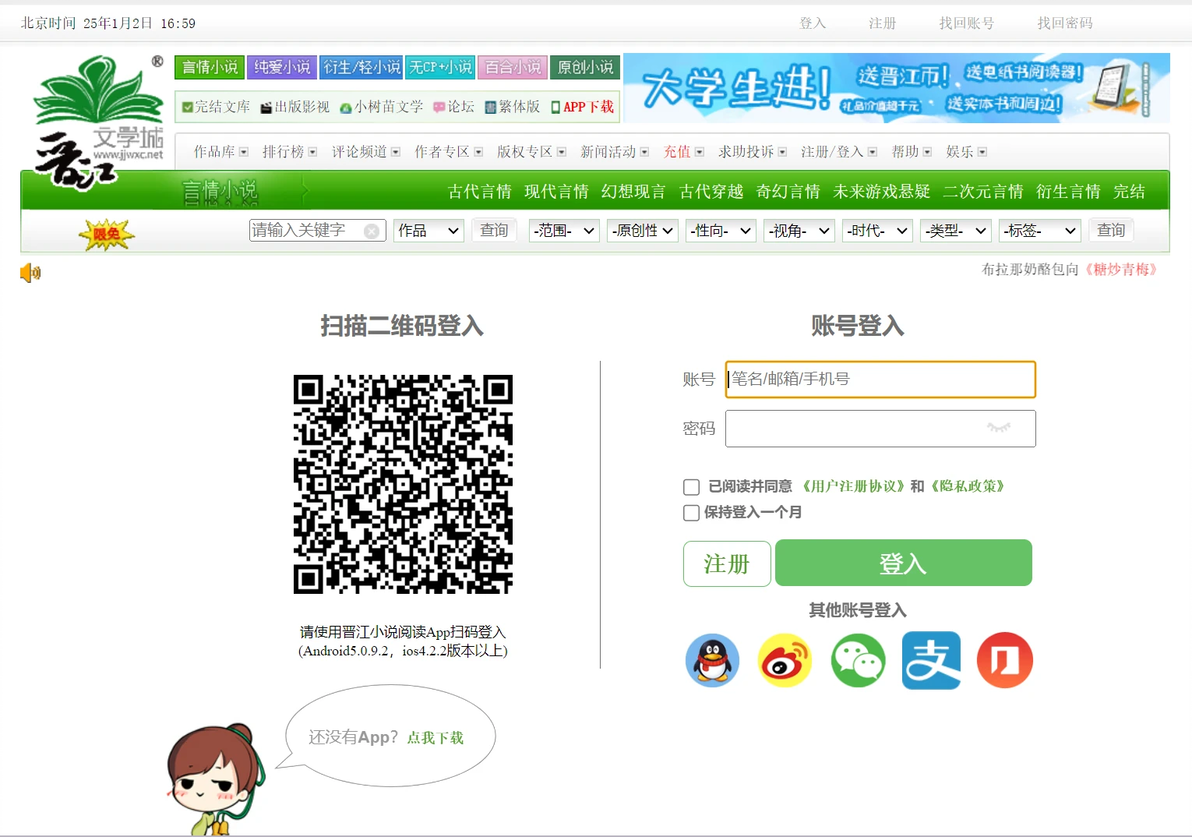
Task: Expand the 作品库 menu
Action: point(220,152)
